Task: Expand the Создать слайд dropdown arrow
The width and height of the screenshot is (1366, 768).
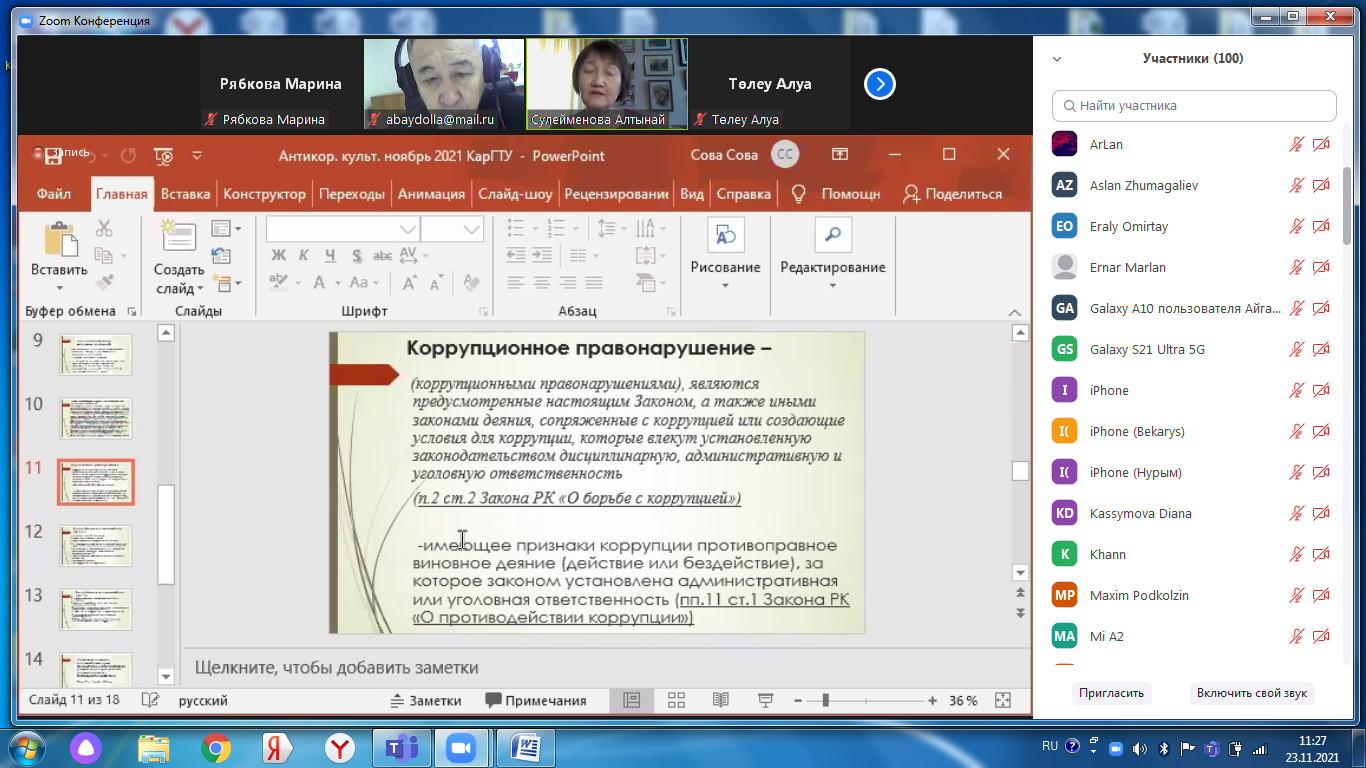Action: tap(200, 289)
